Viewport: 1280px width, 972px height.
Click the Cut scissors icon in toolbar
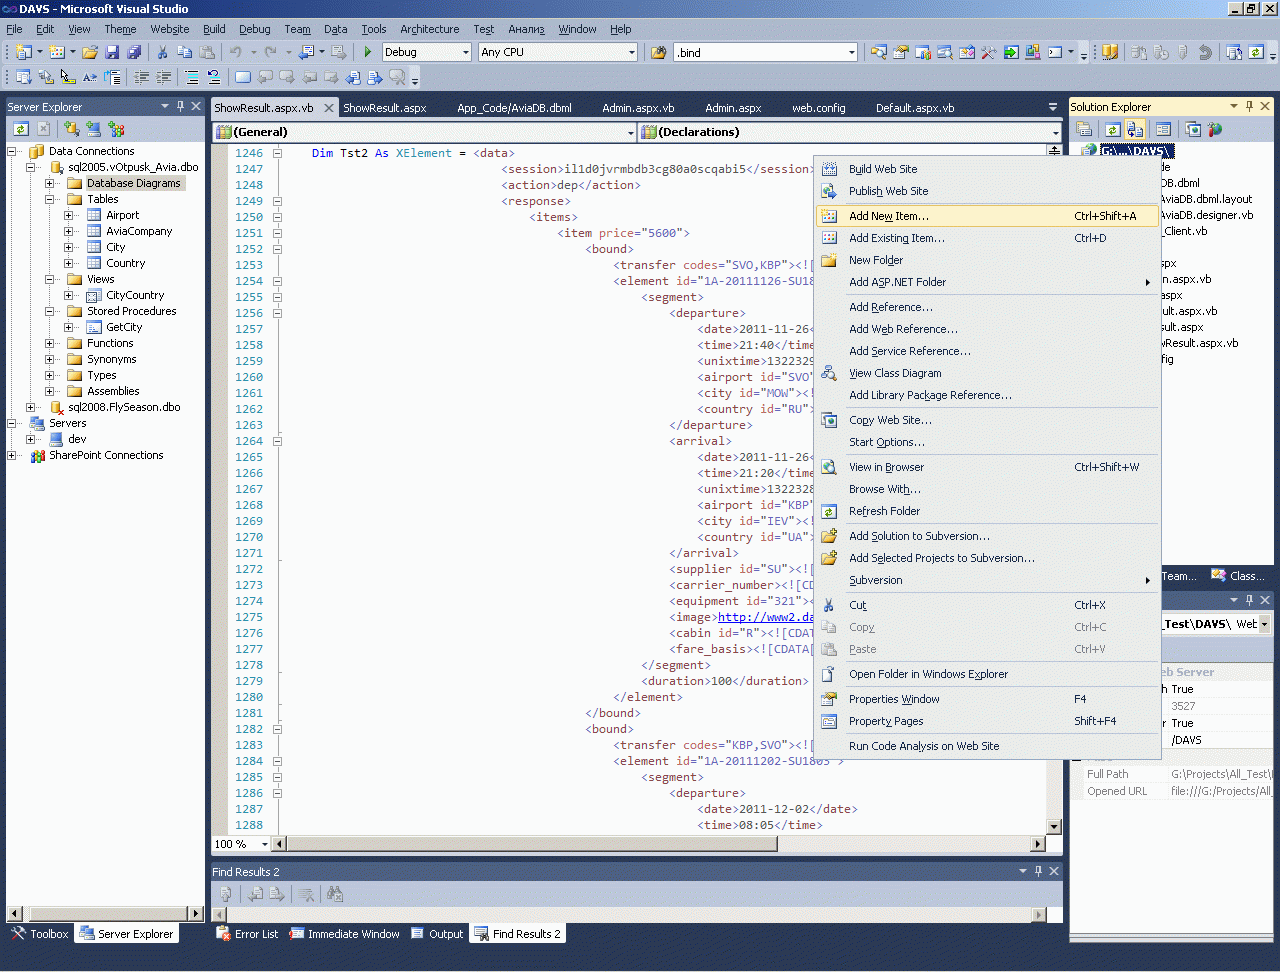point(162,52)
